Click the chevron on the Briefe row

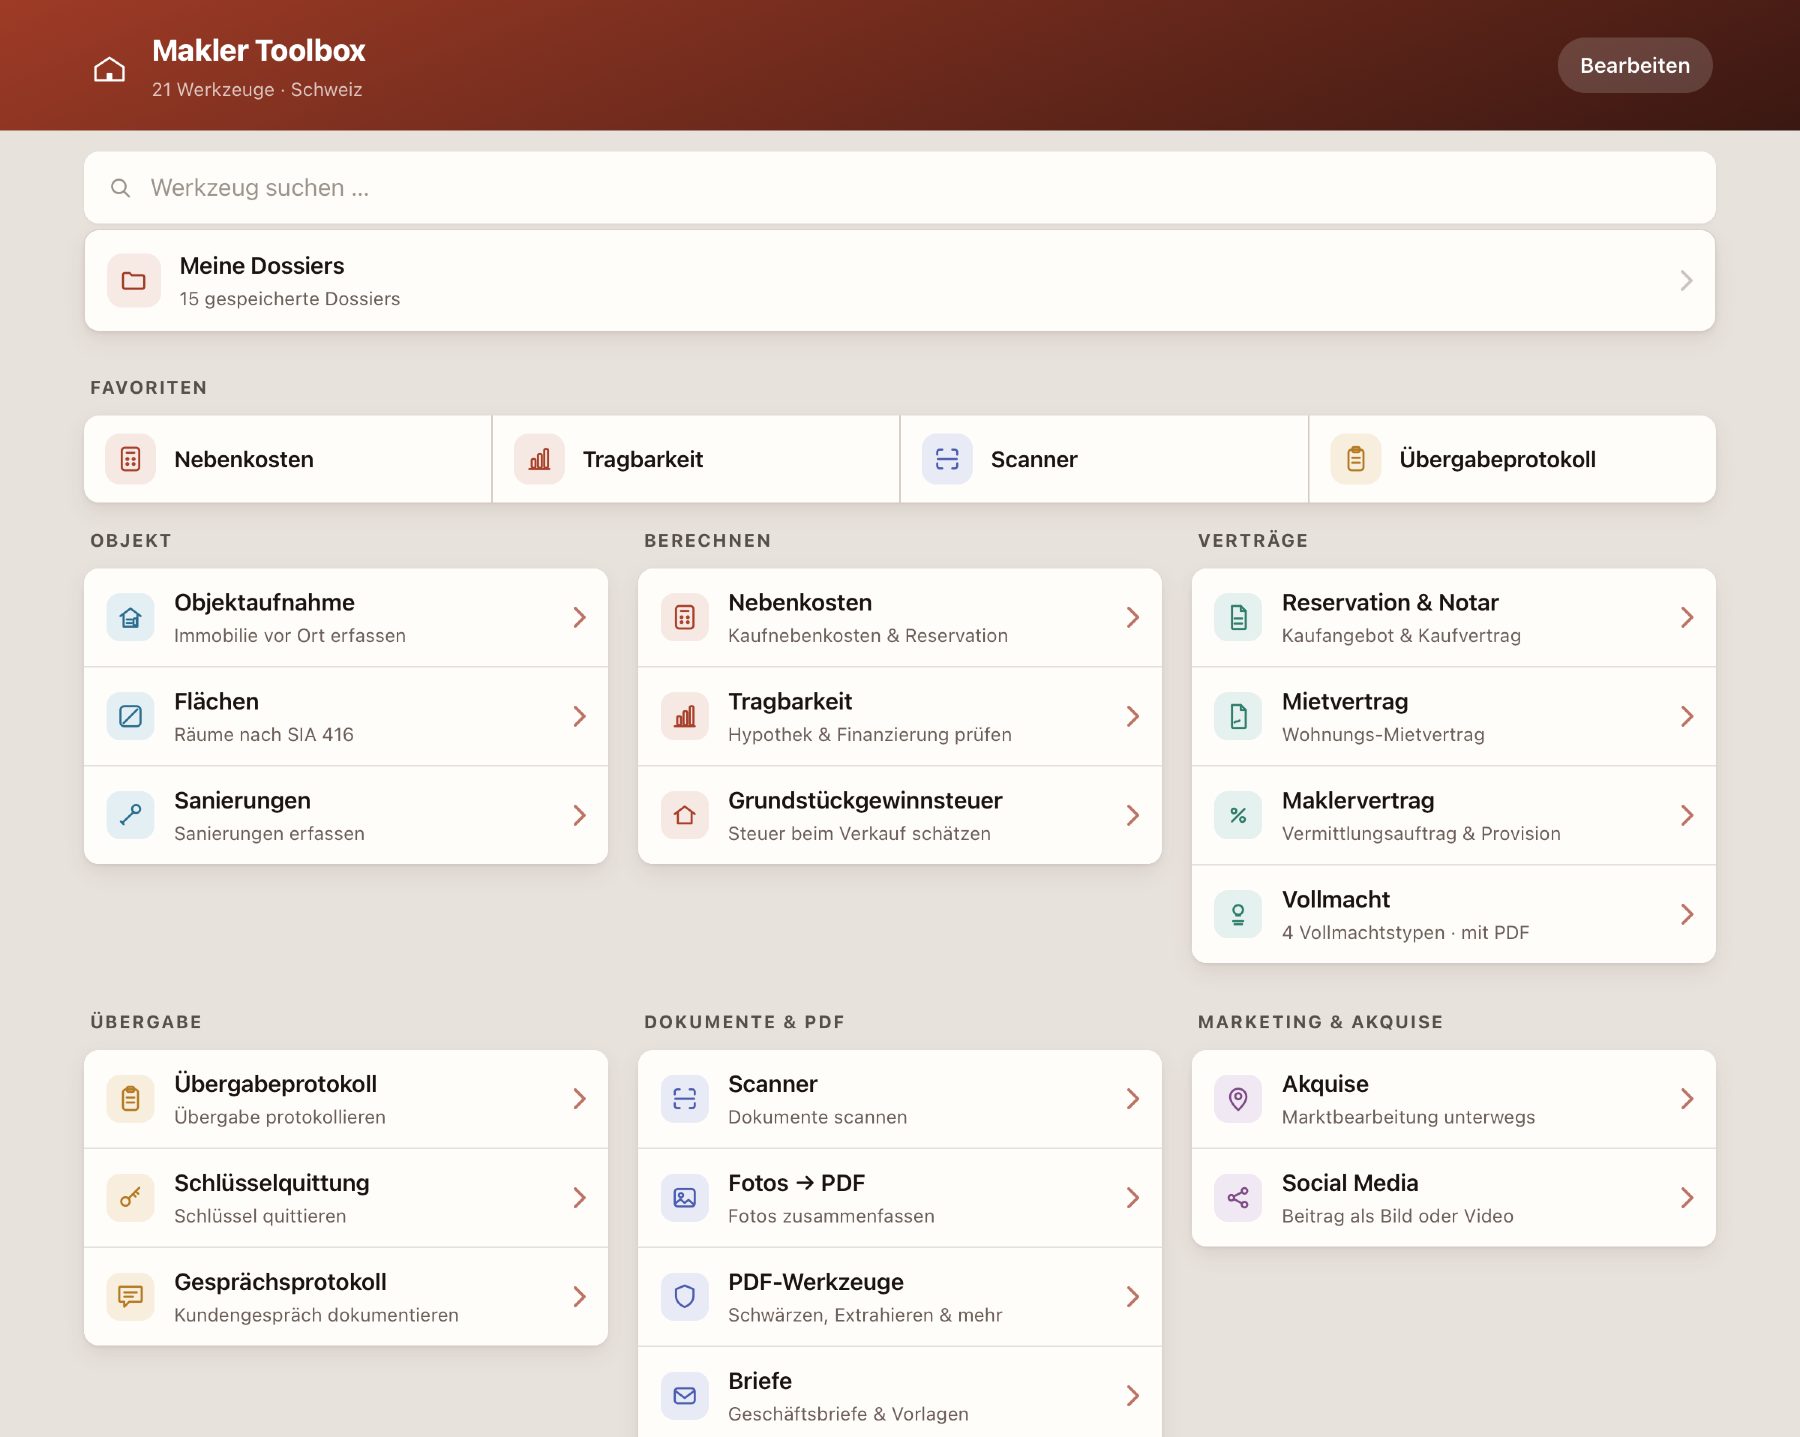1133,1396
